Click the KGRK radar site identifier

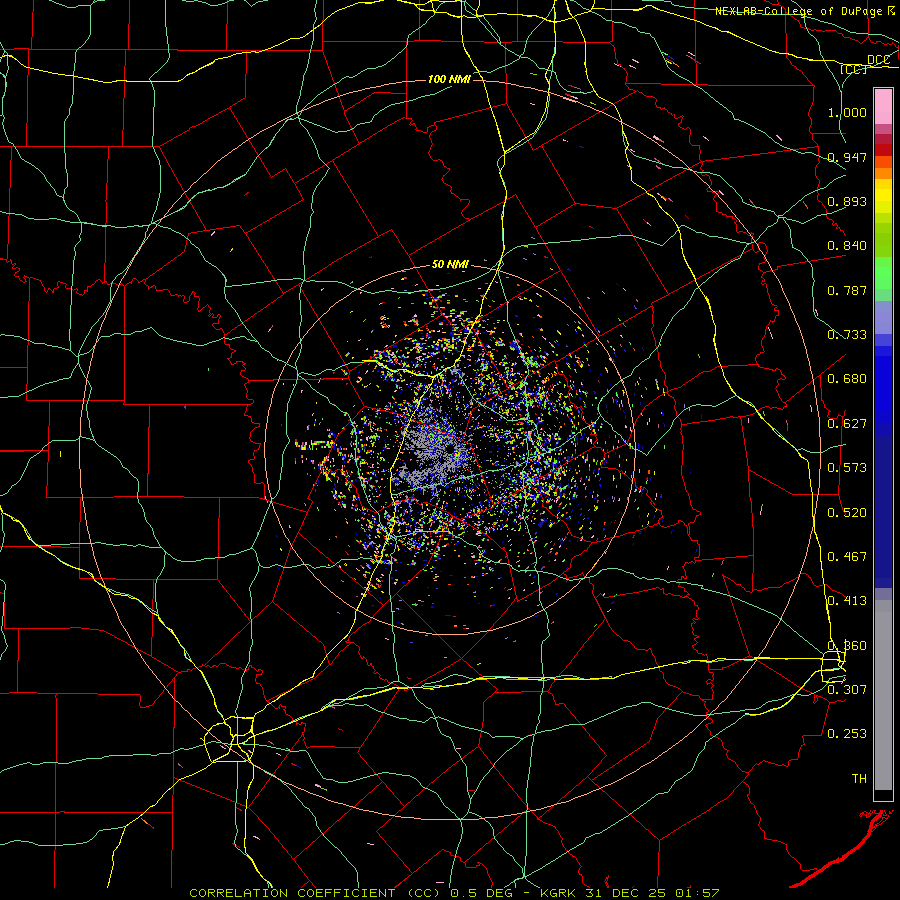tap(559, 893)
